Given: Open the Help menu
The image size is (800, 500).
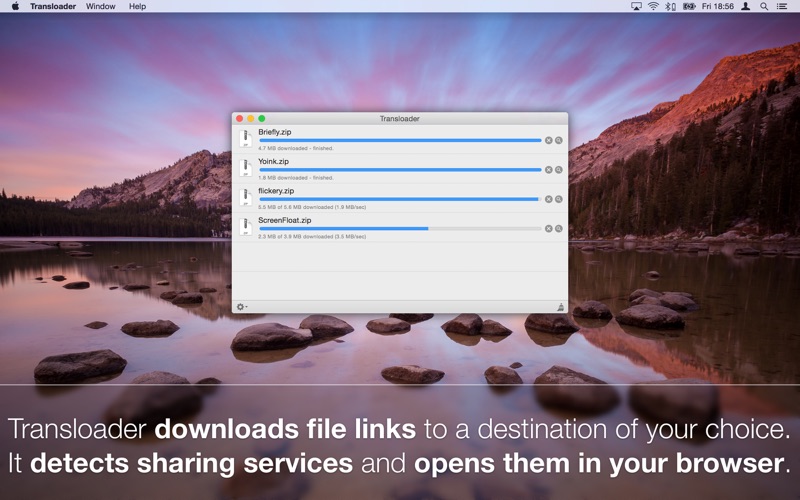Looking at the screenshot, I should 137,6.
